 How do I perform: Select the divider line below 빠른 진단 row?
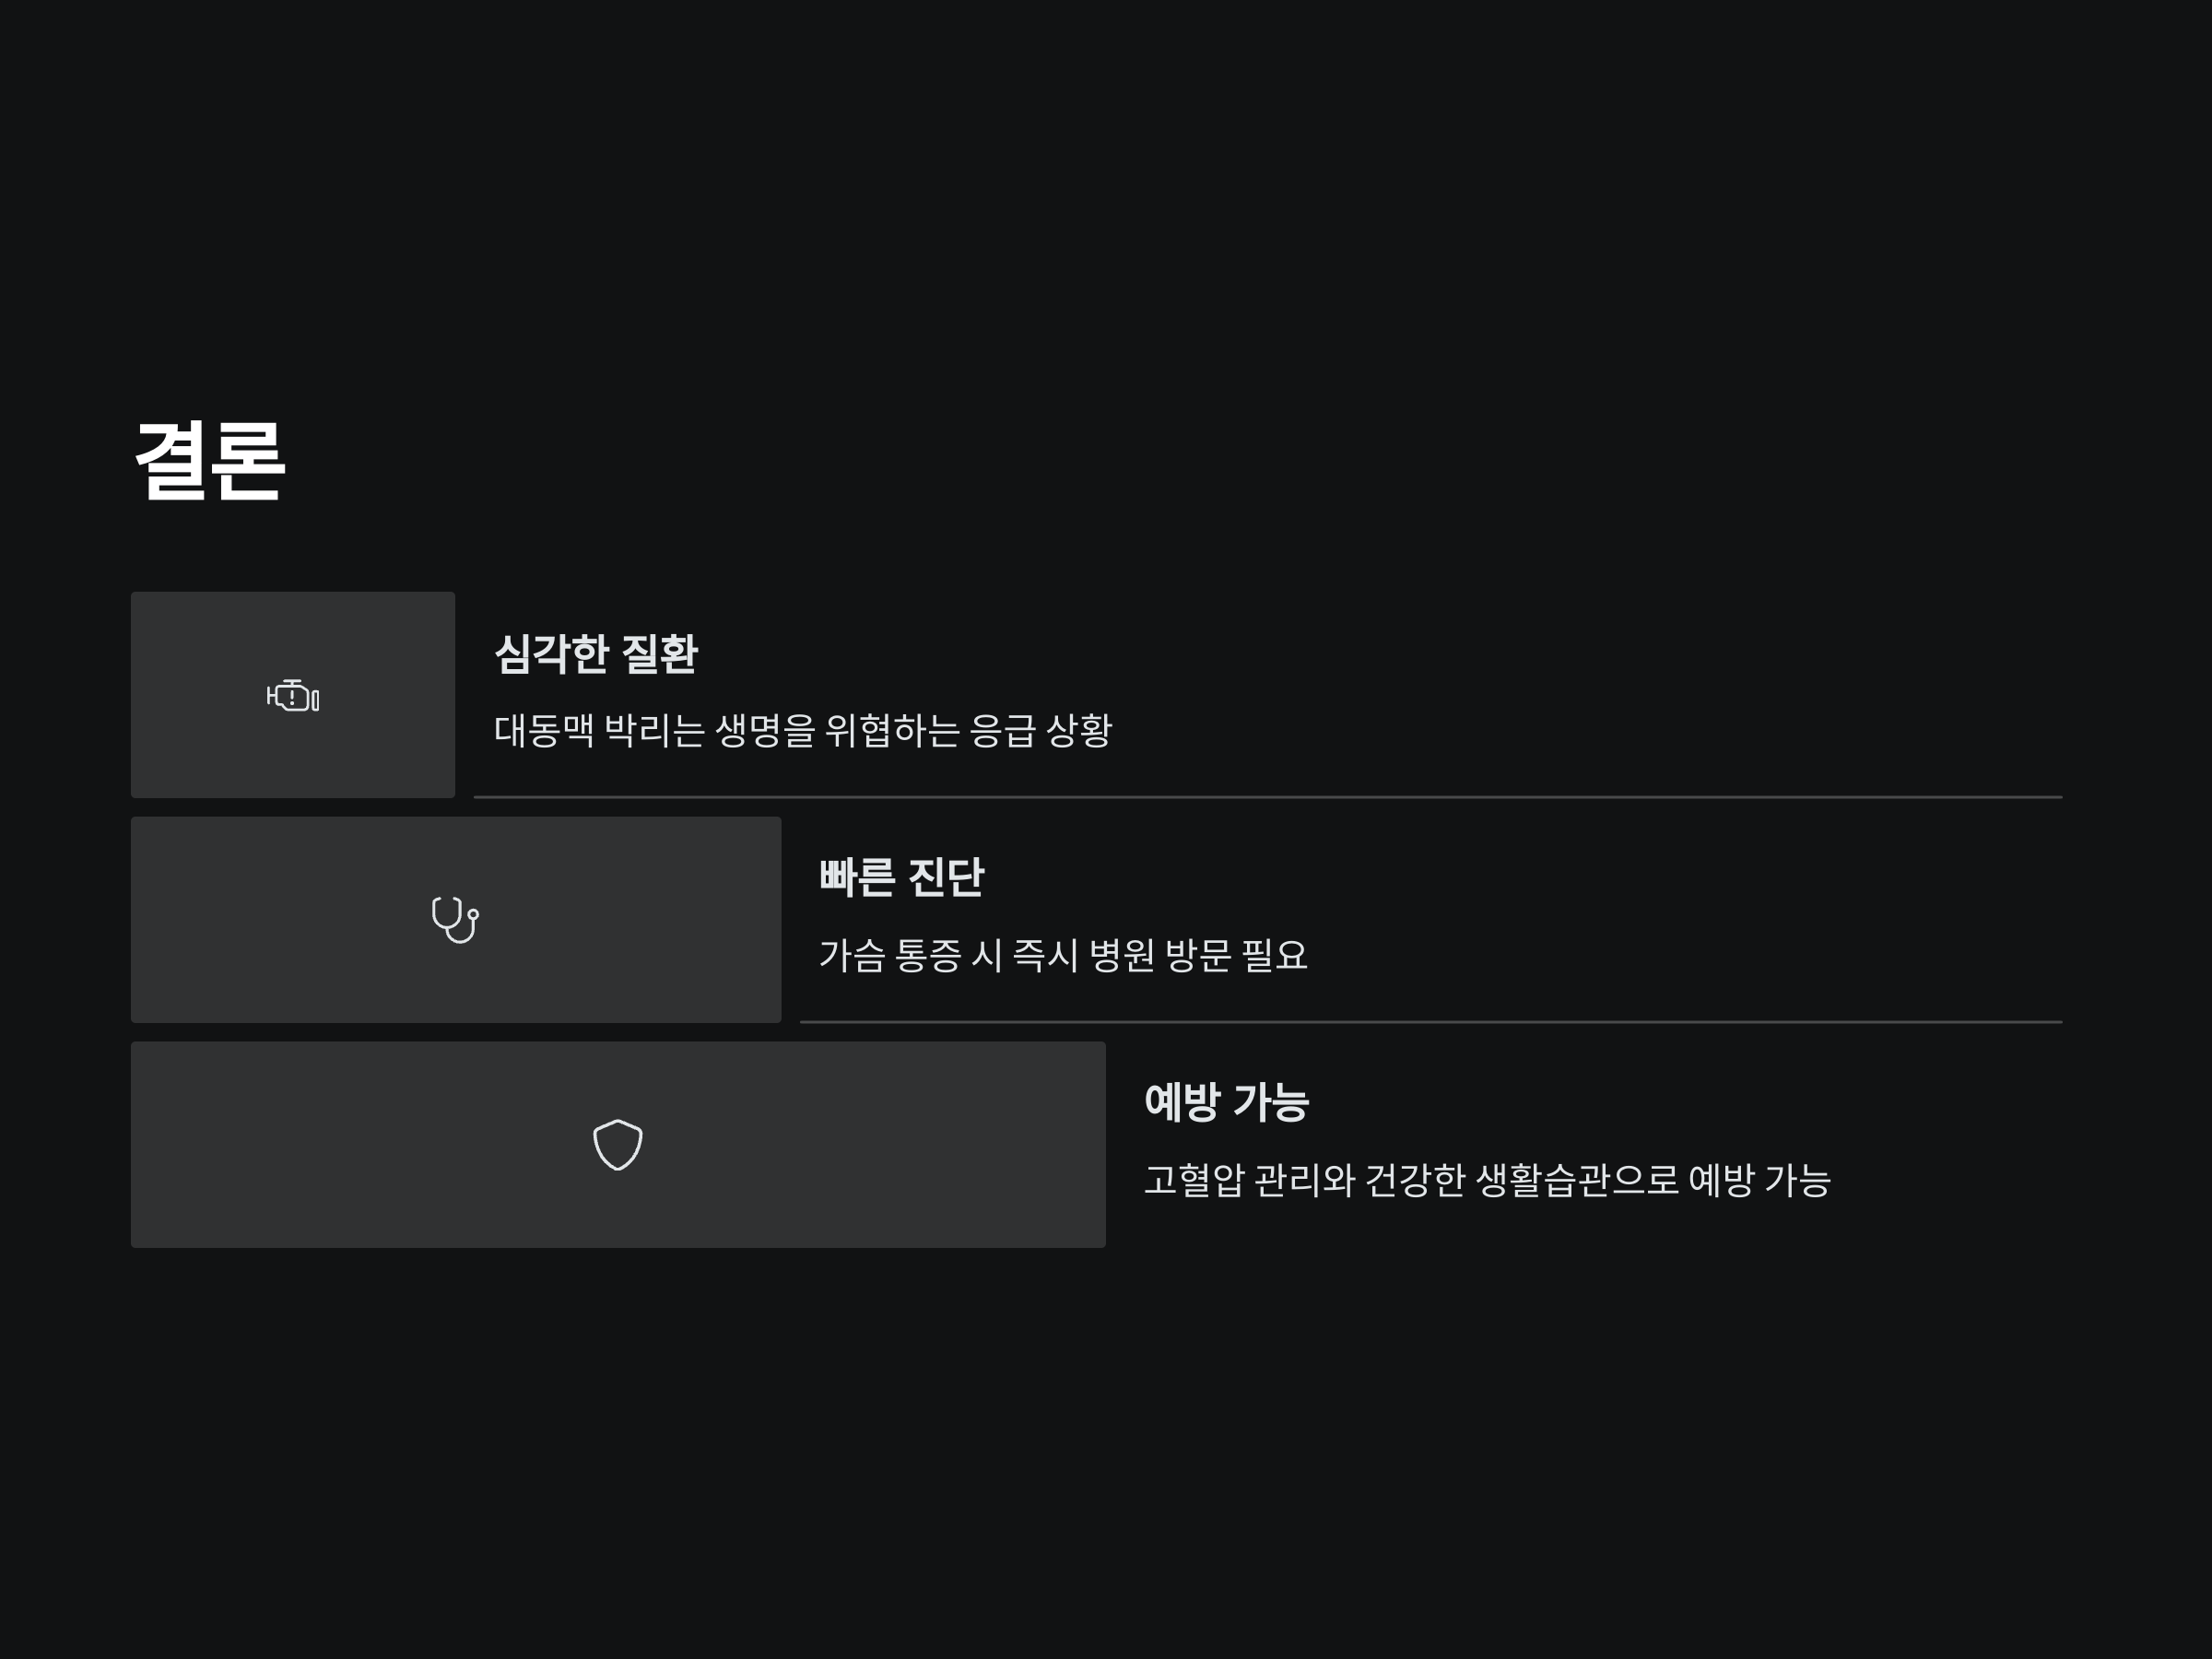point(1431,1022)
